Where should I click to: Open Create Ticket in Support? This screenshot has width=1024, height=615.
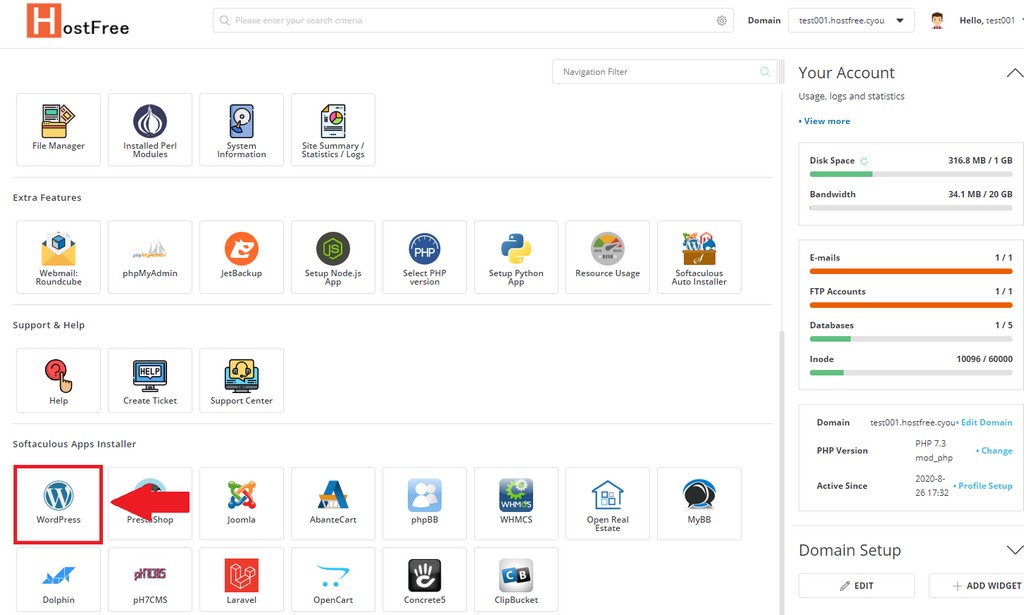(x=150, y=383)
